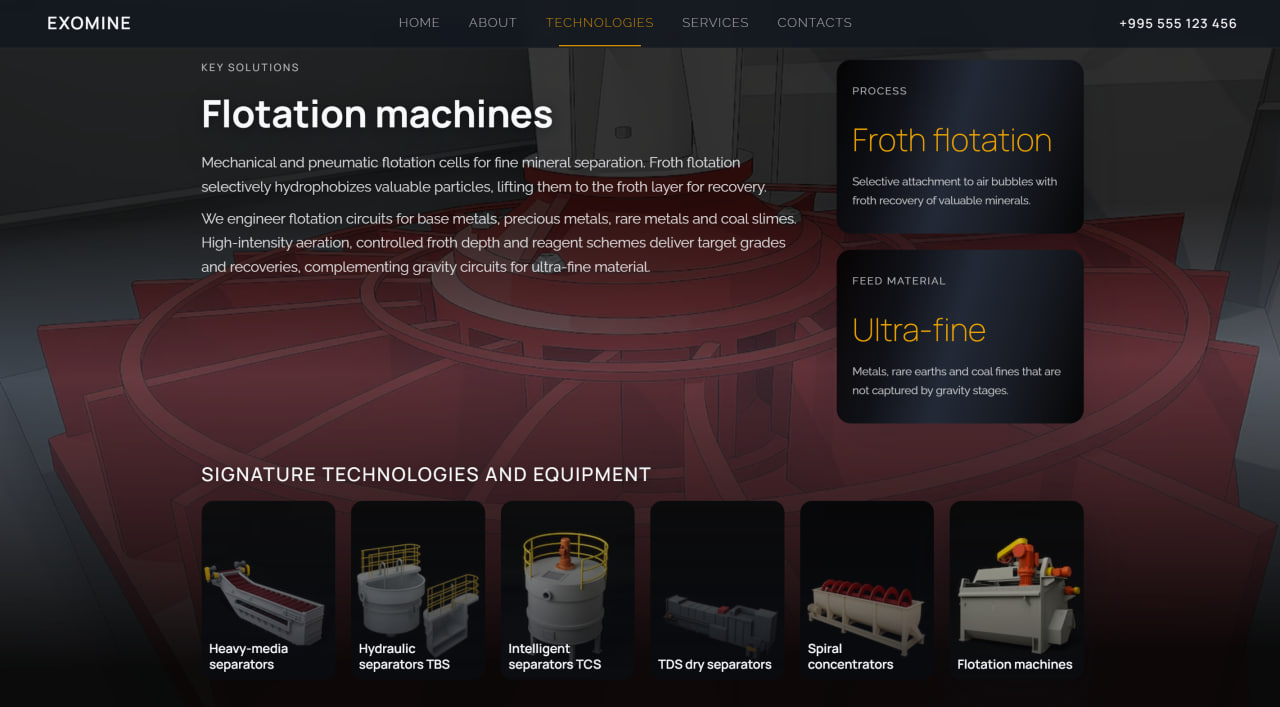
Task: Select the Flotation machines equipment card
Action: (1016, 591)
